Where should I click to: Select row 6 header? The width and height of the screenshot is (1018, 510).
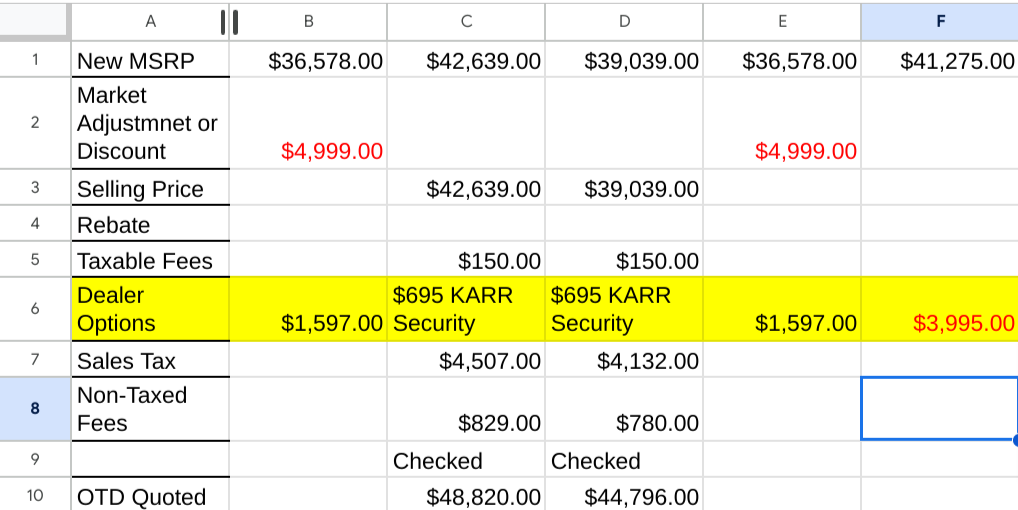point(35,309)
